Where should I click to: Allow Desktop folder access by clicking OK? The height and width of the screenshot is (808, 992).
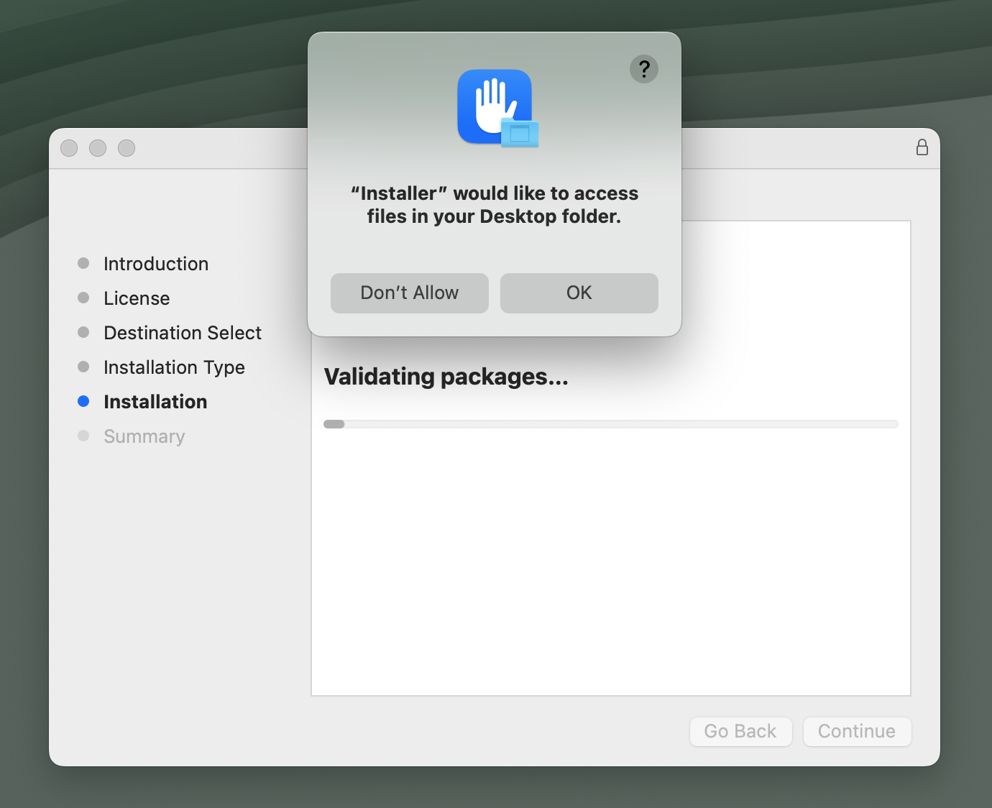579,292
